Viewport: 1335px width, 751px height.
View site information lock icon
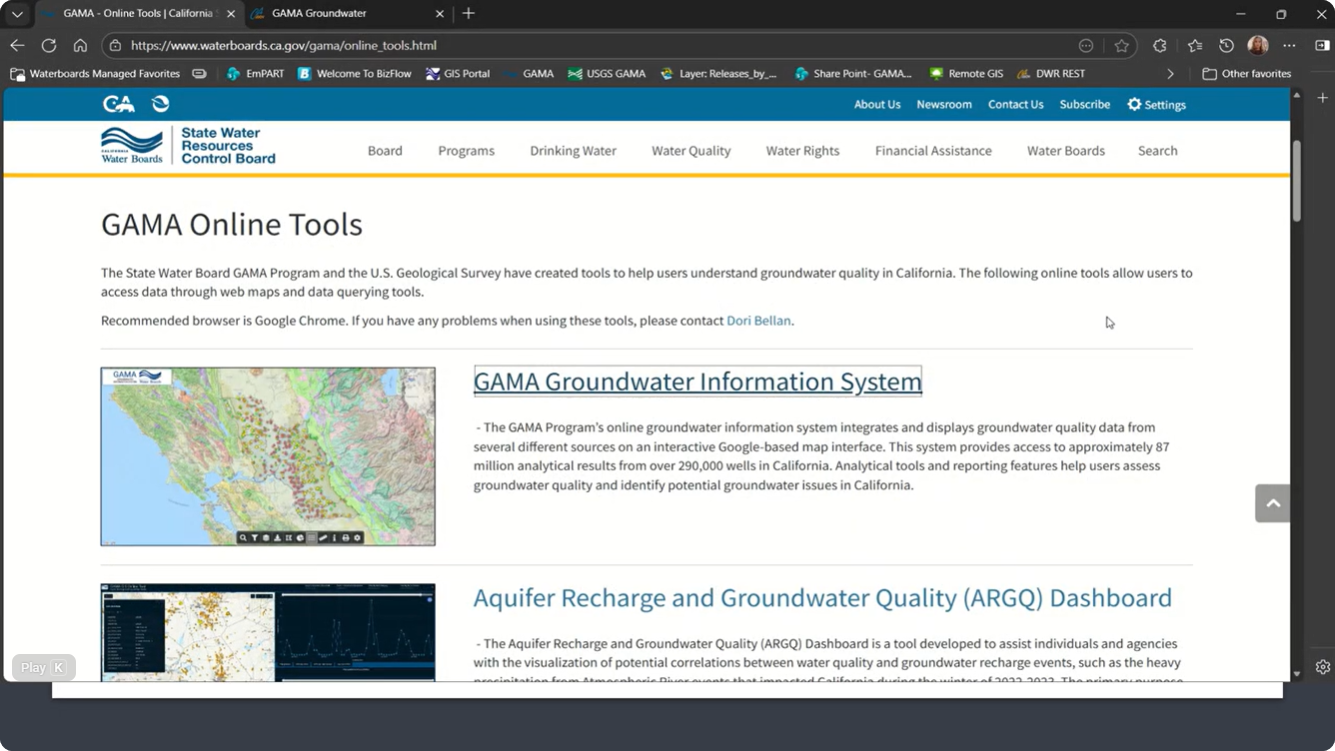coord(115,45)
